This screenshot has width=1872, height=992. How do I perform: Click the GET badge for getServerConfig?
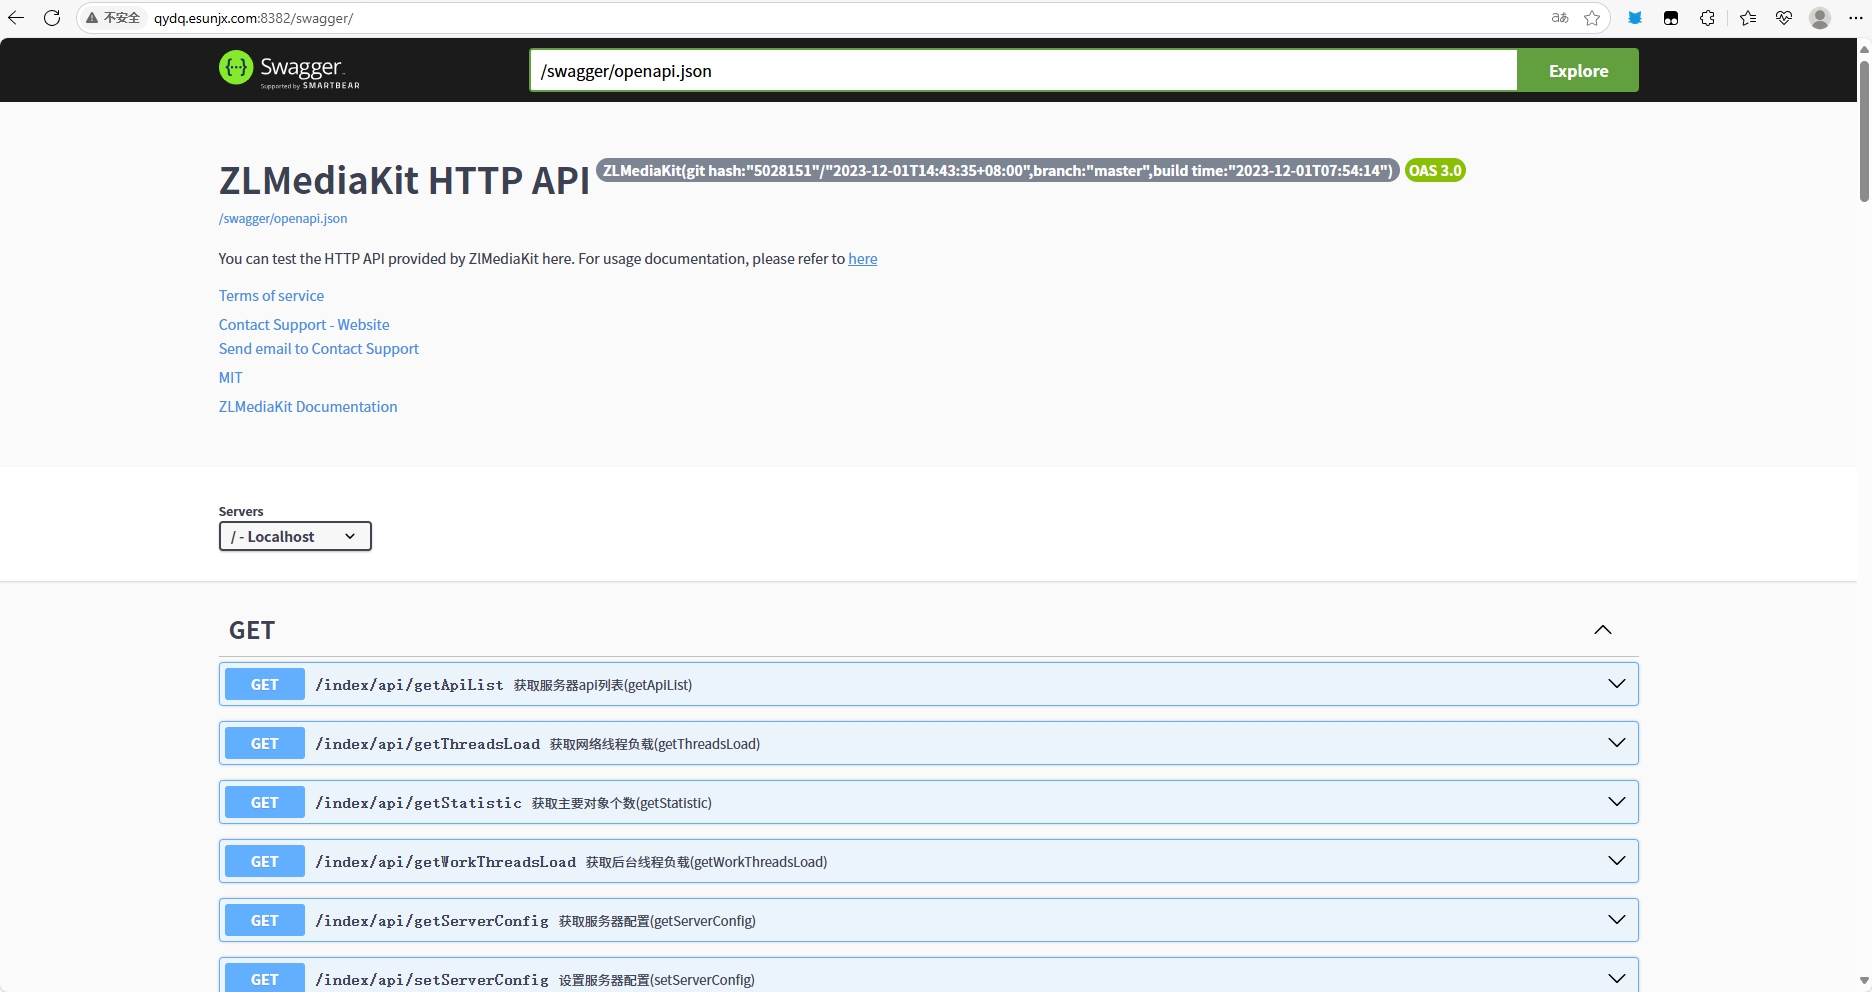[x=265, y=920]
